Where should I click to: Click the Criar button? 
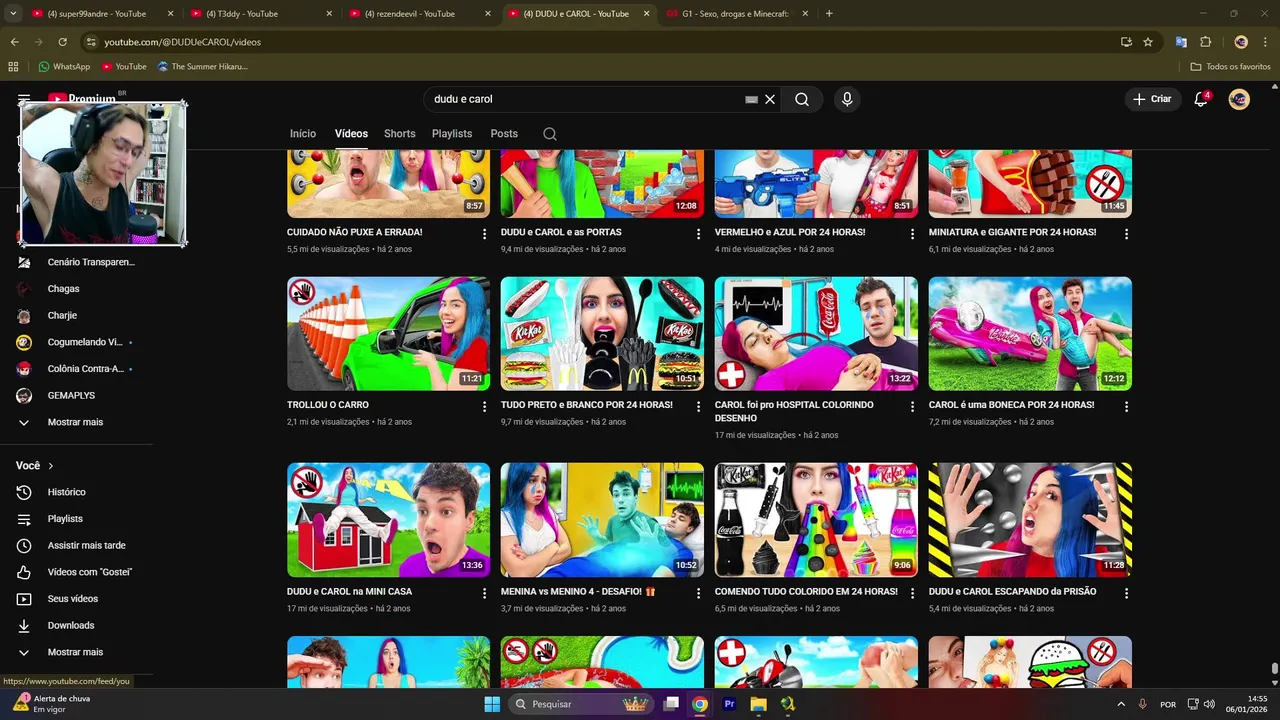[1152, 99]
